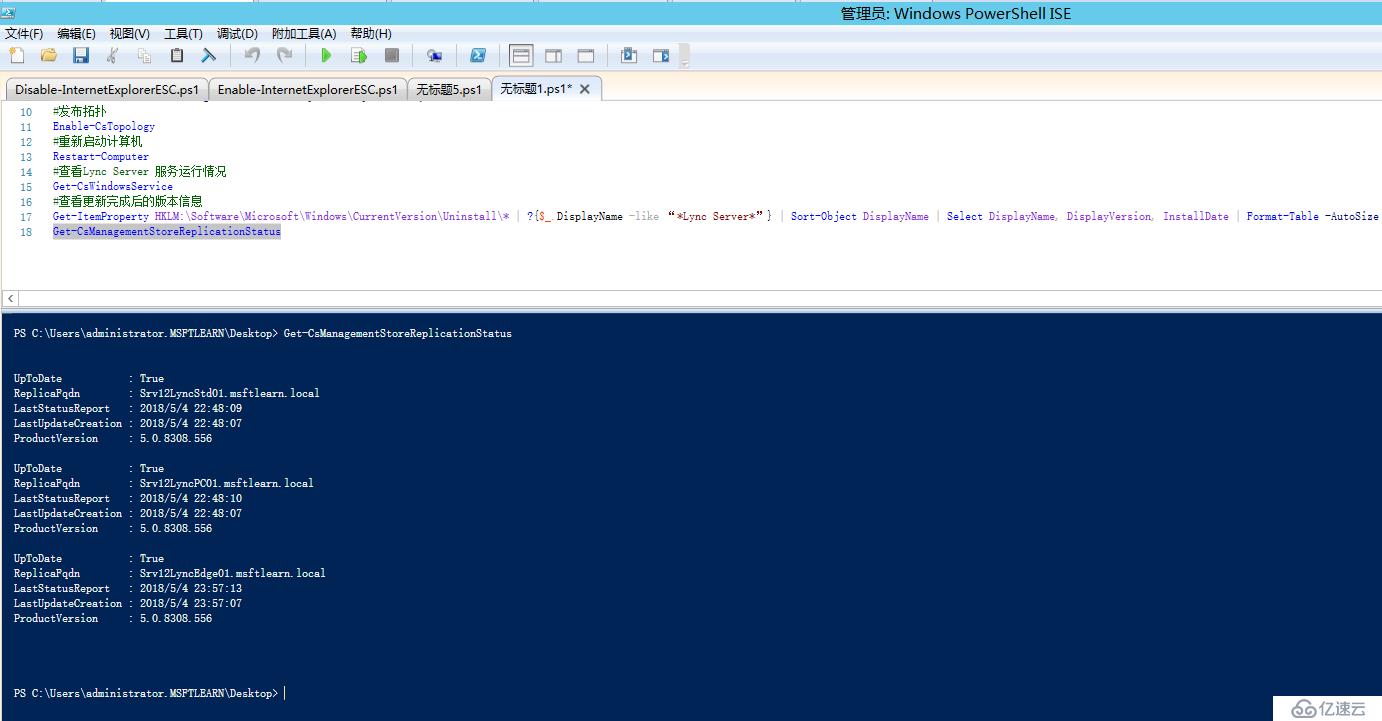Open the 工具(T) menu
The width and height of the screenshot is (1382, 721).
(183, 34)
